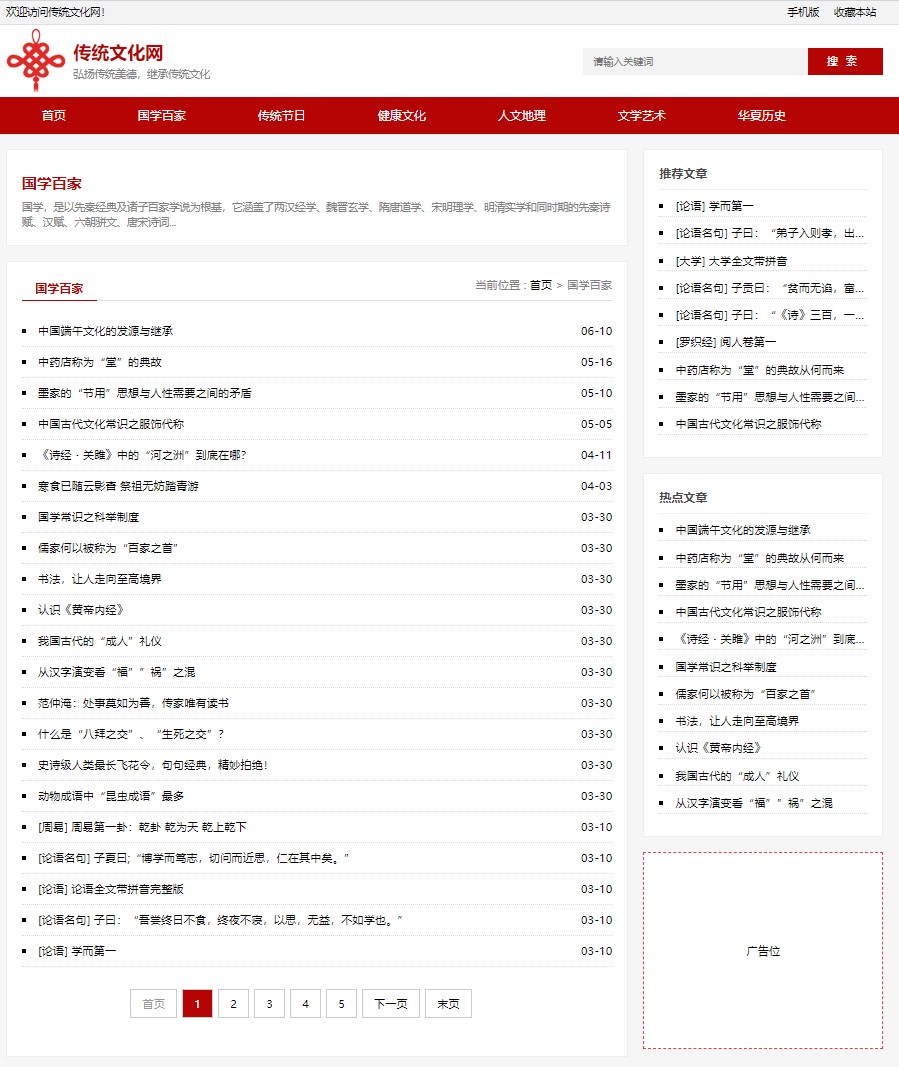Navigate to 华夏历史 in the menu
Screen dimensions: 899x1067
tap(761, 116)
